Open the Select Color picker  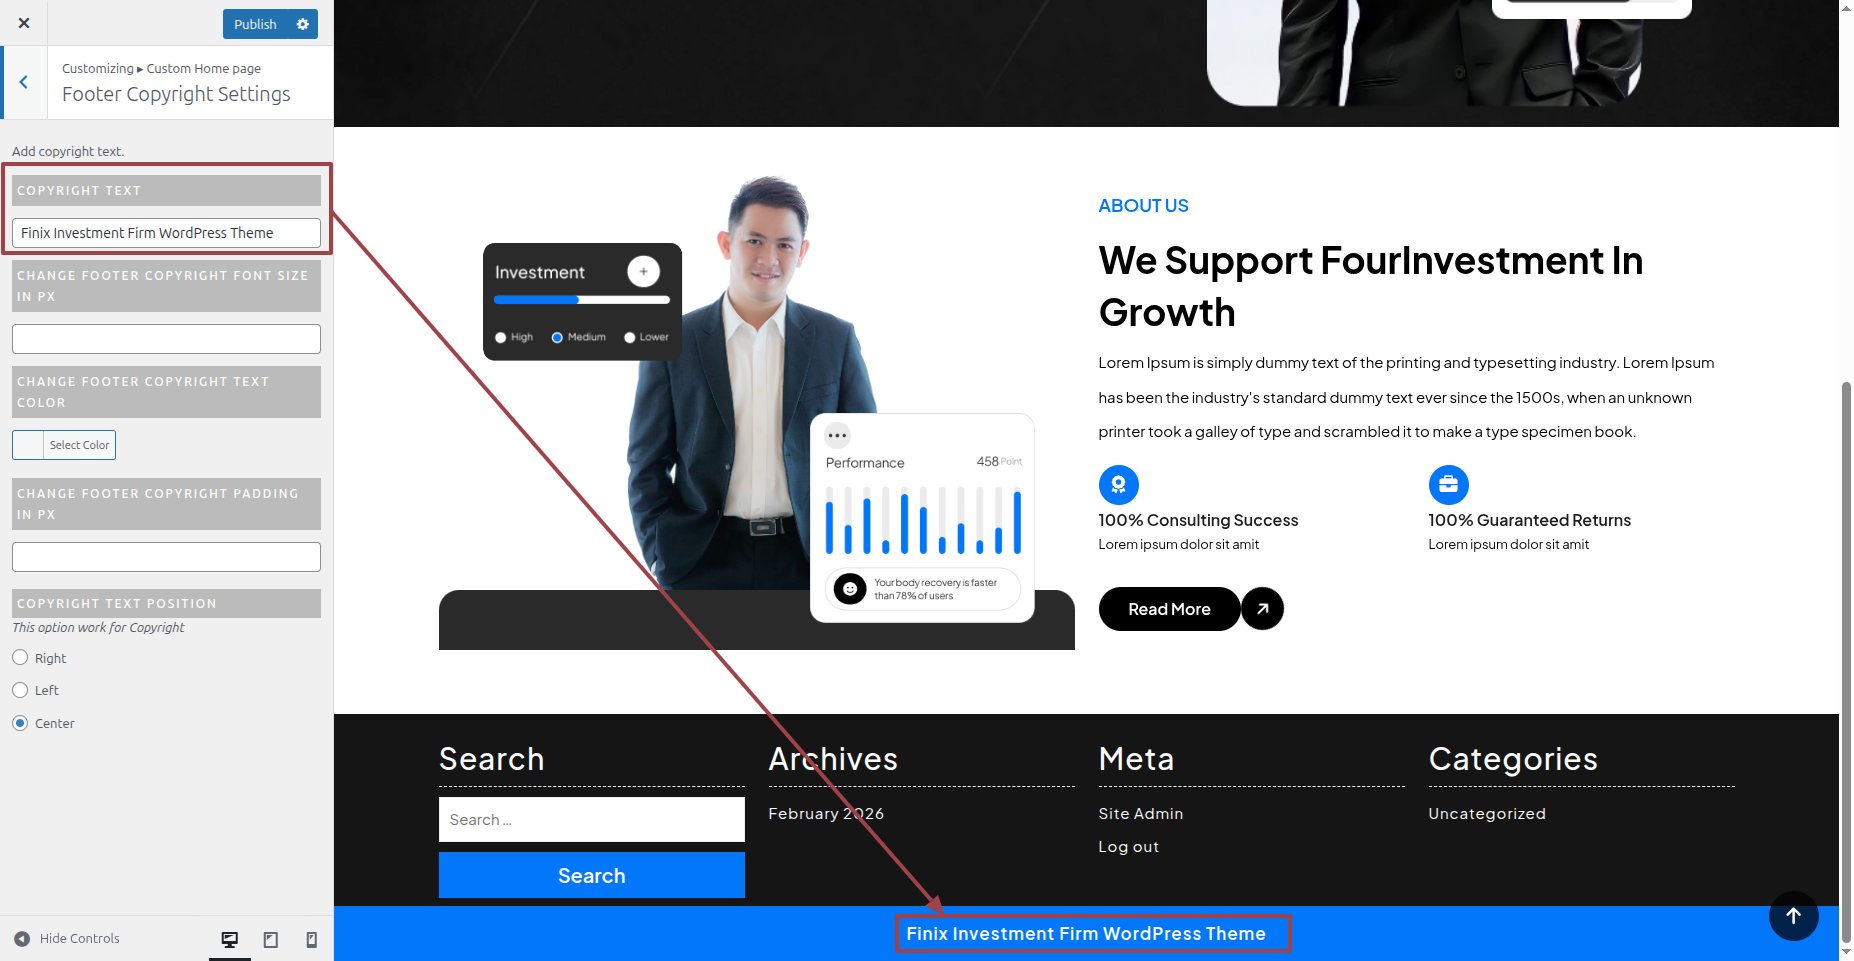point(64,445)
